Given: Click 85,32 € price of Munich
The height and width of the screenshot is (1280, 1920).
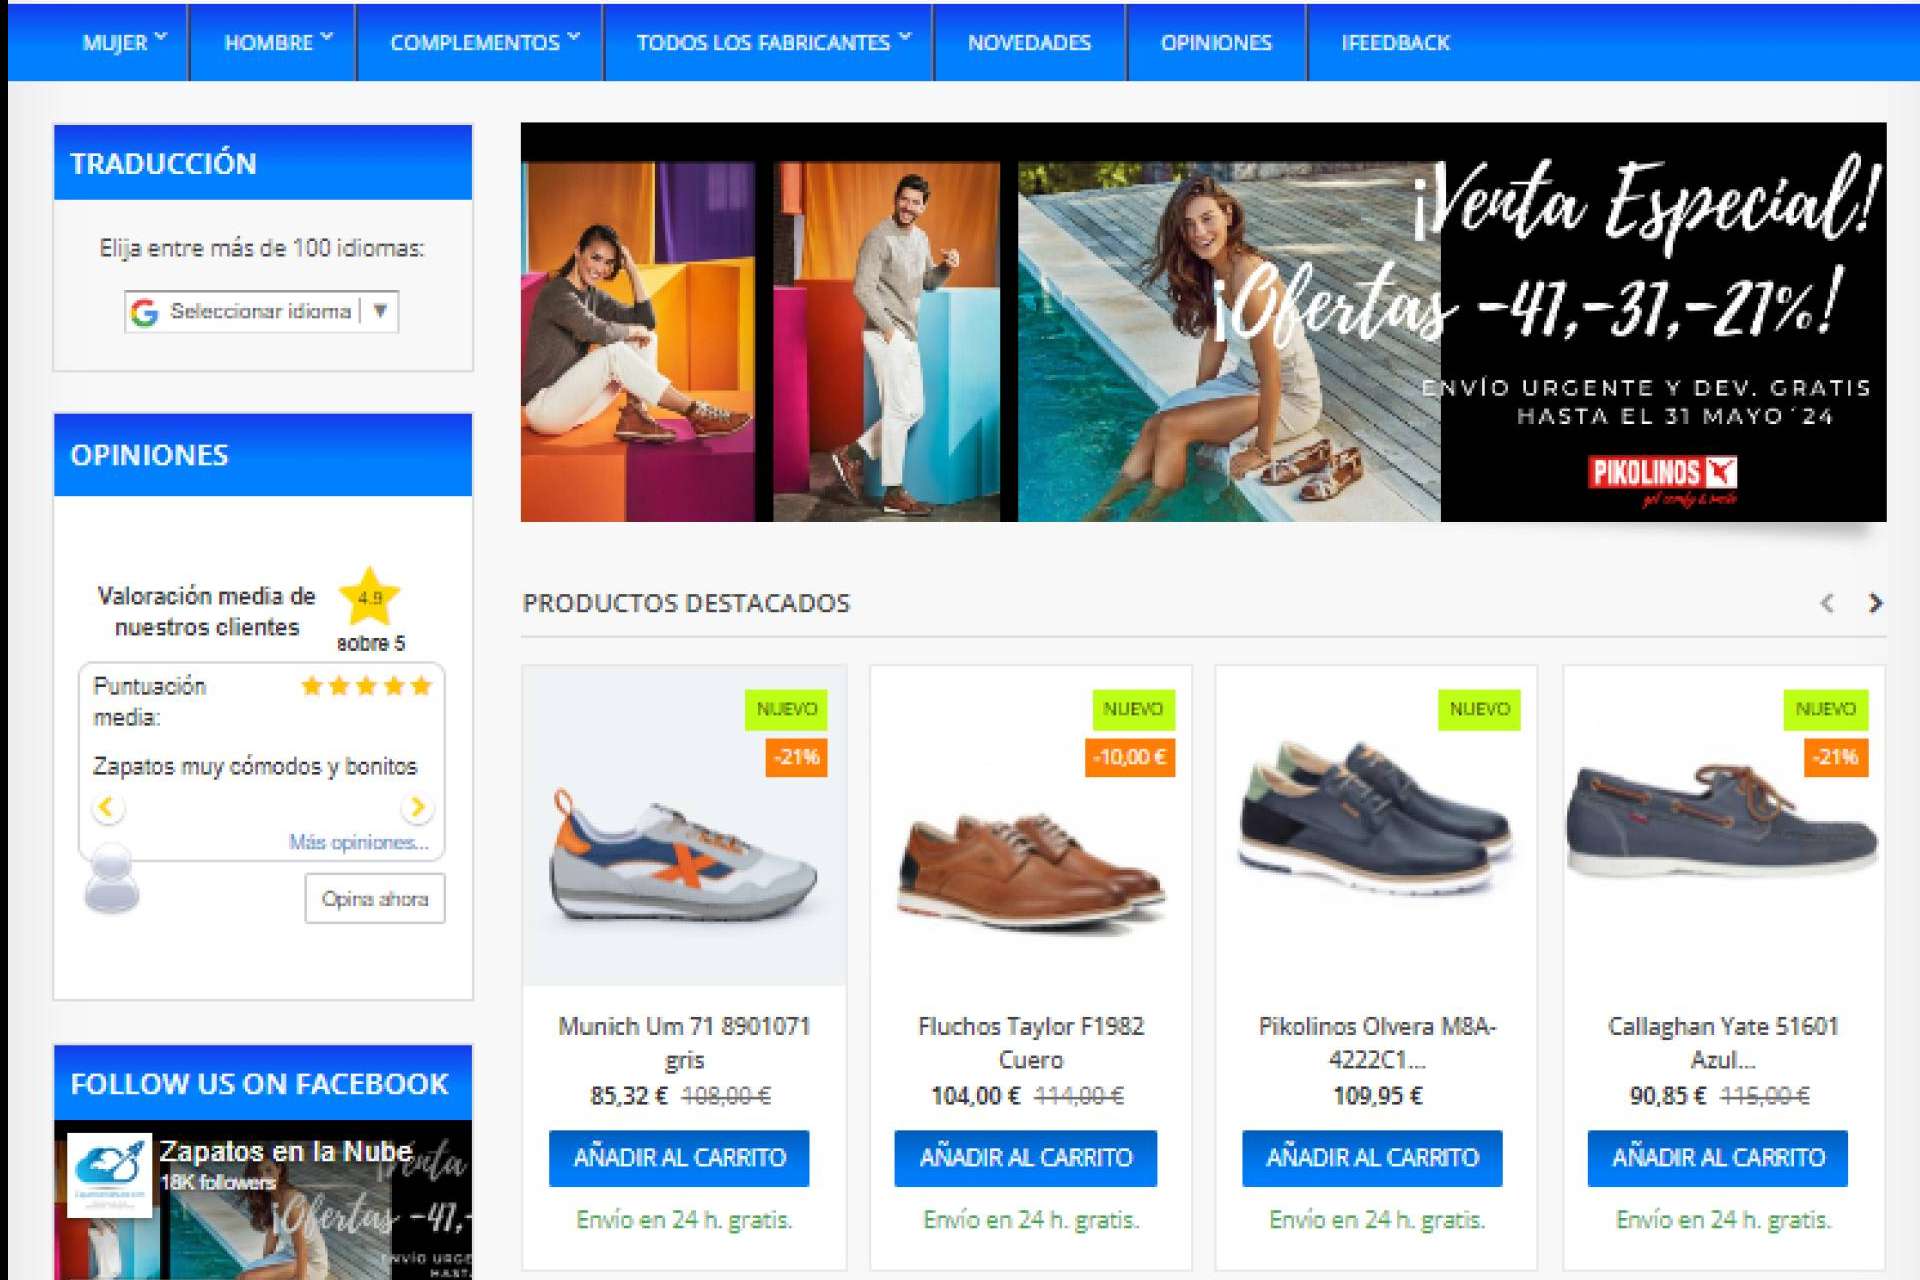Looking at the screenshot, I should click(x=629, y=1096).
